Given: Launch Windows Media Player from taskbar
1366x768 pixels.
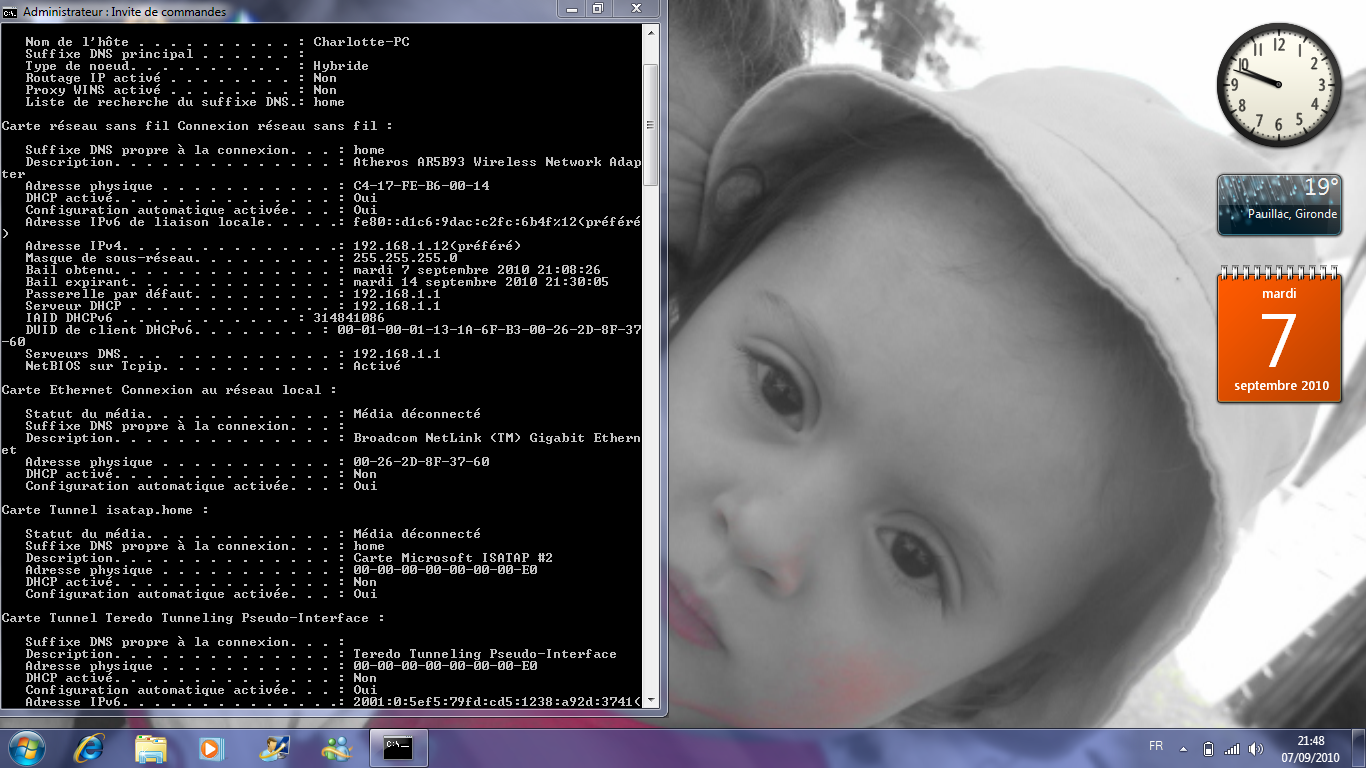Looking at the screenshot, I should [x=211, y=747].
